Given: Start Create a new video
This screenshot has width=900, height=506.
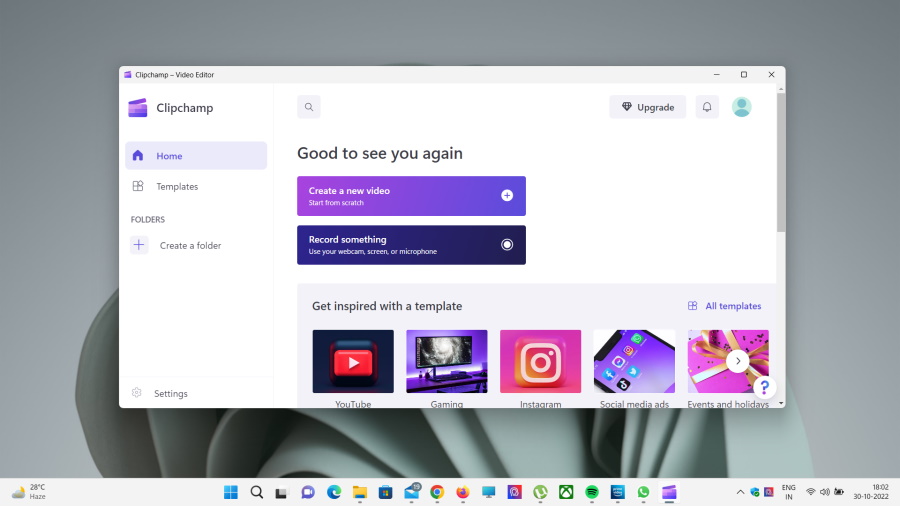Looking at the screenshot, I should pyautogui.click(x=411, y=196).
